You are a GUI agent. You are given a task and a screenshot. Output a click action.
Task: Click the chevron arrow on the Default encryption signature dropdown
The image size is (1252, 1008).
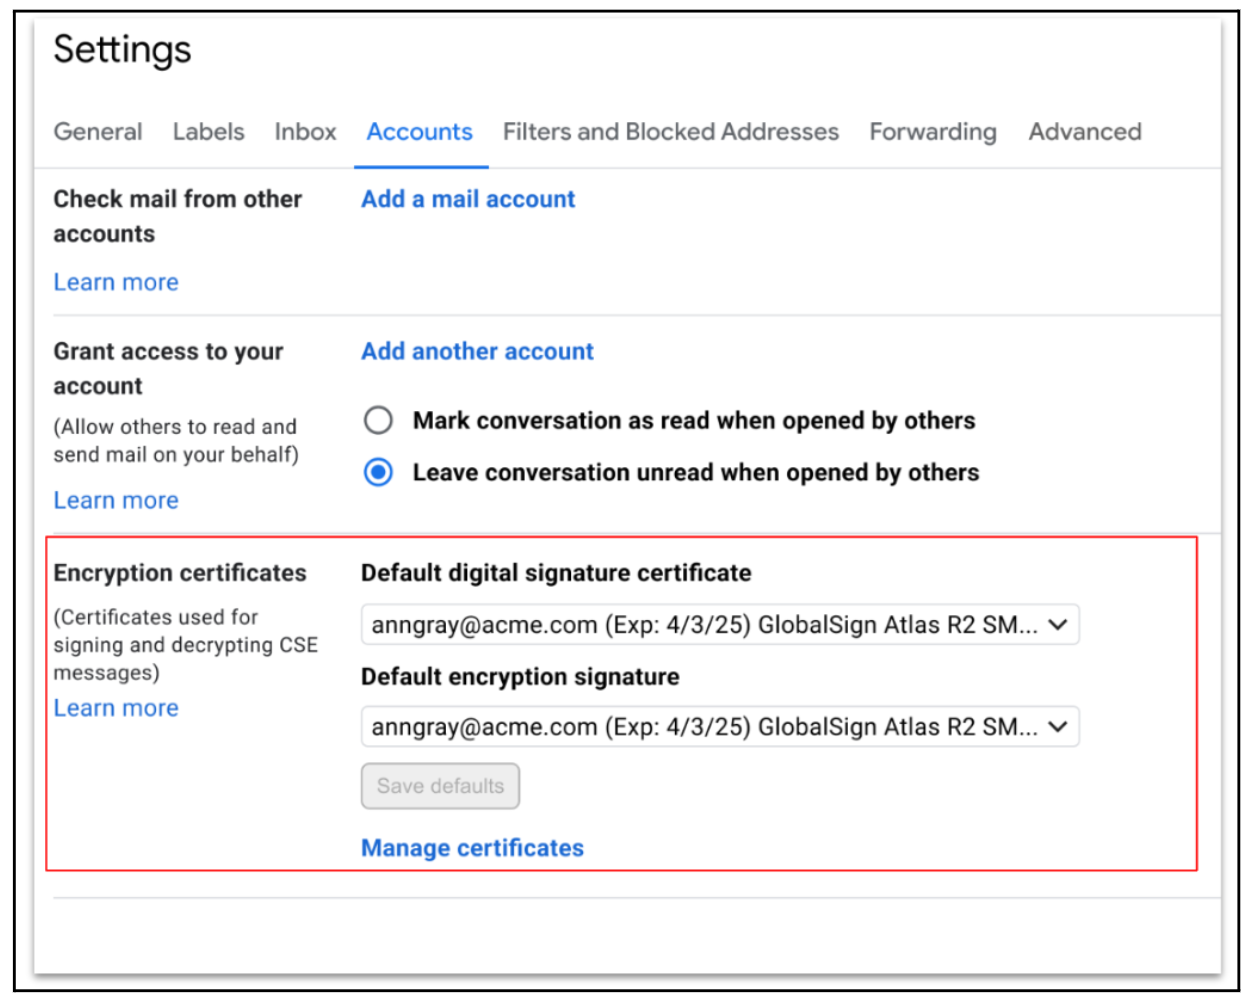(x=1058, y=727)
